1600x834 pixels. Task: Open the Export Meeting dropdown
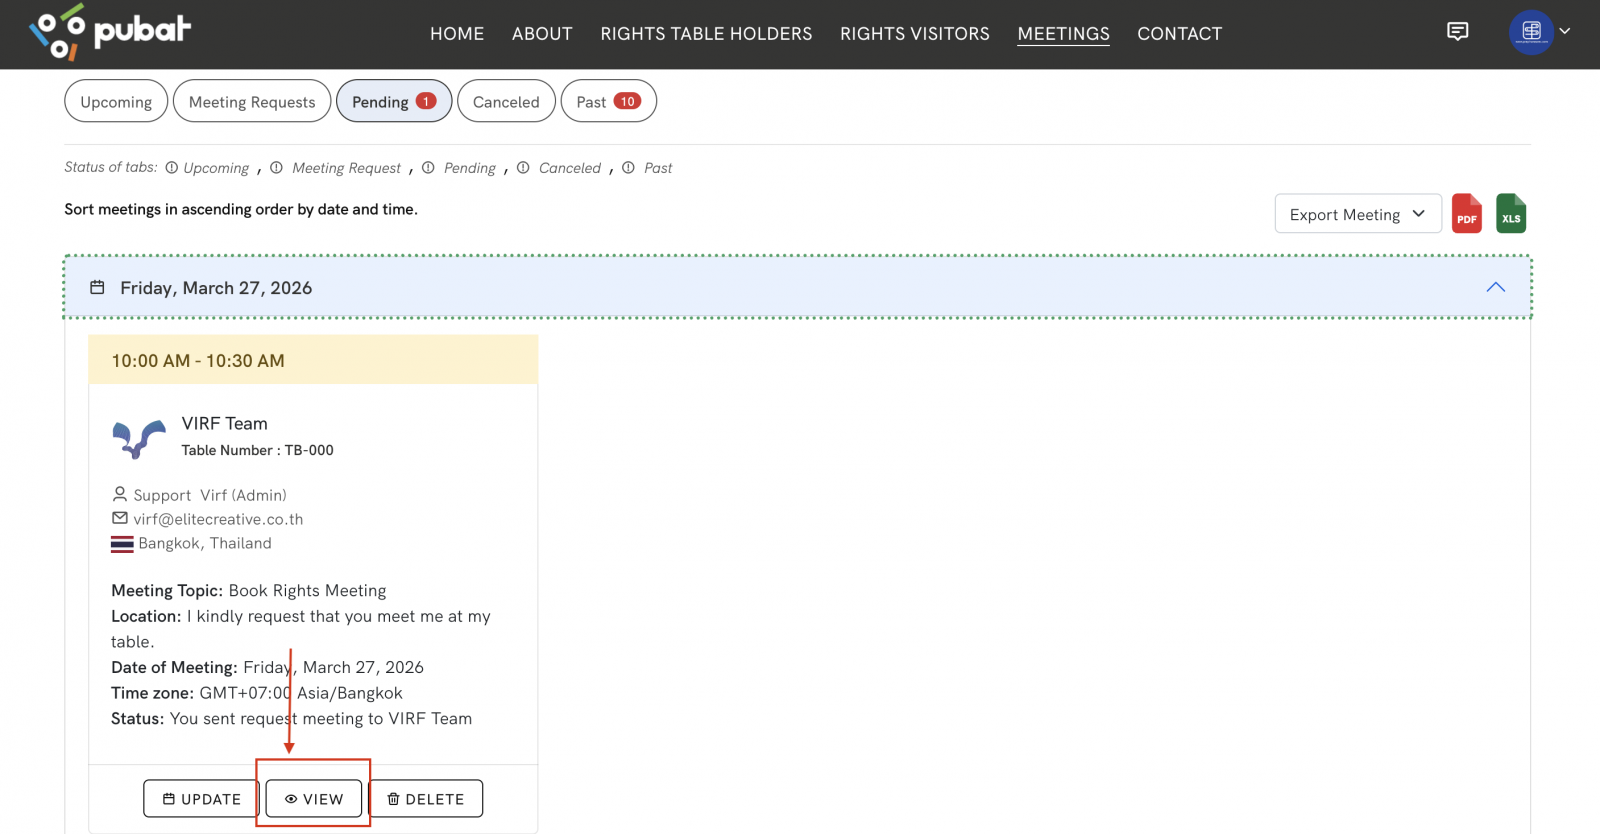(x=1358, y=214)
